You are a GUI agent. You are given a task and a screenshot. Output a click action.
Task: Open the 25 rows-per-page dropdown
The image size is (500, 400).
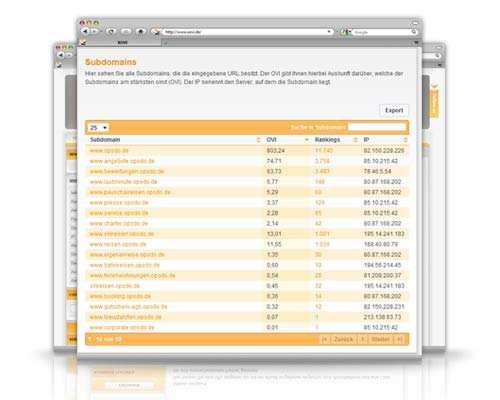98,128
